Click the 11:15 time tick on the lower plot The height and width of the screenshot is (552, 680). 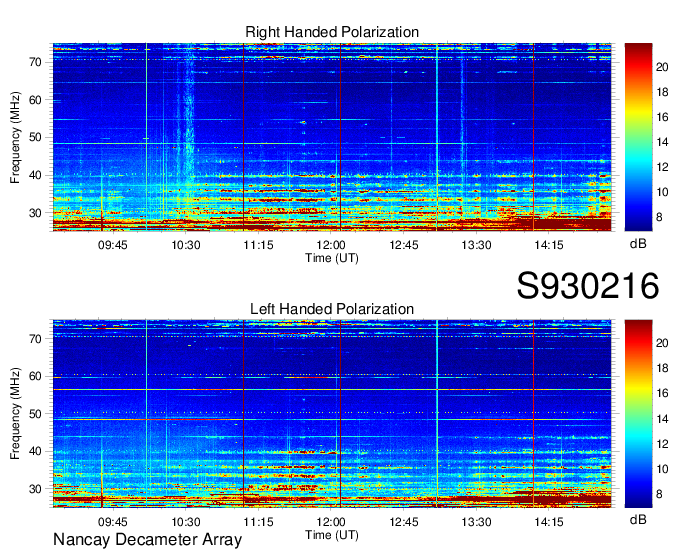tap(258, 522)
